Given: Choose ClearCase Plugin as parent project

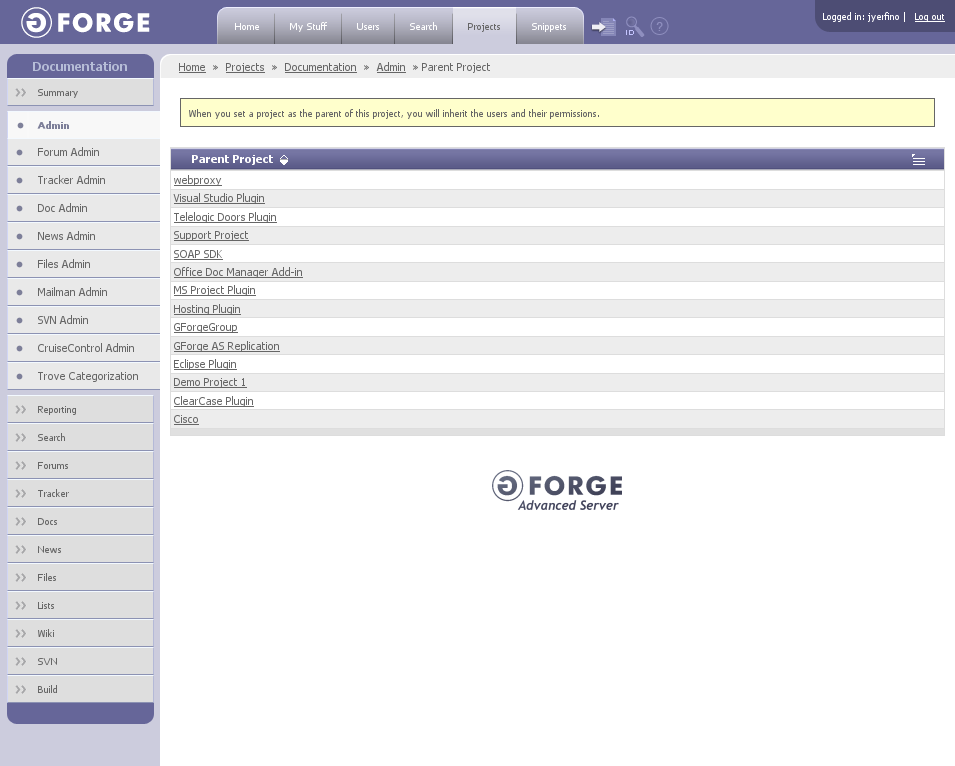Looking at the screenshot, I should pos(213,401).
